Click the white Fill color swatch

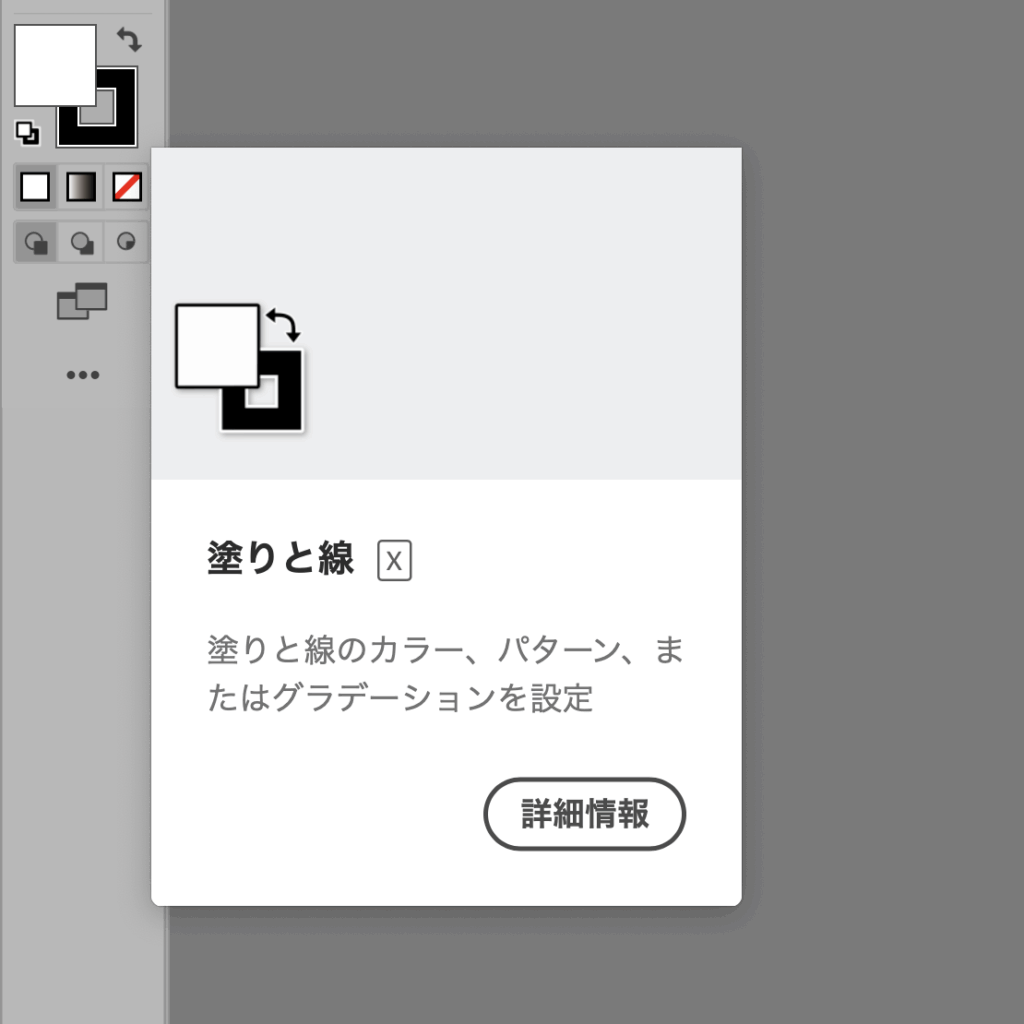pos(55,65)
